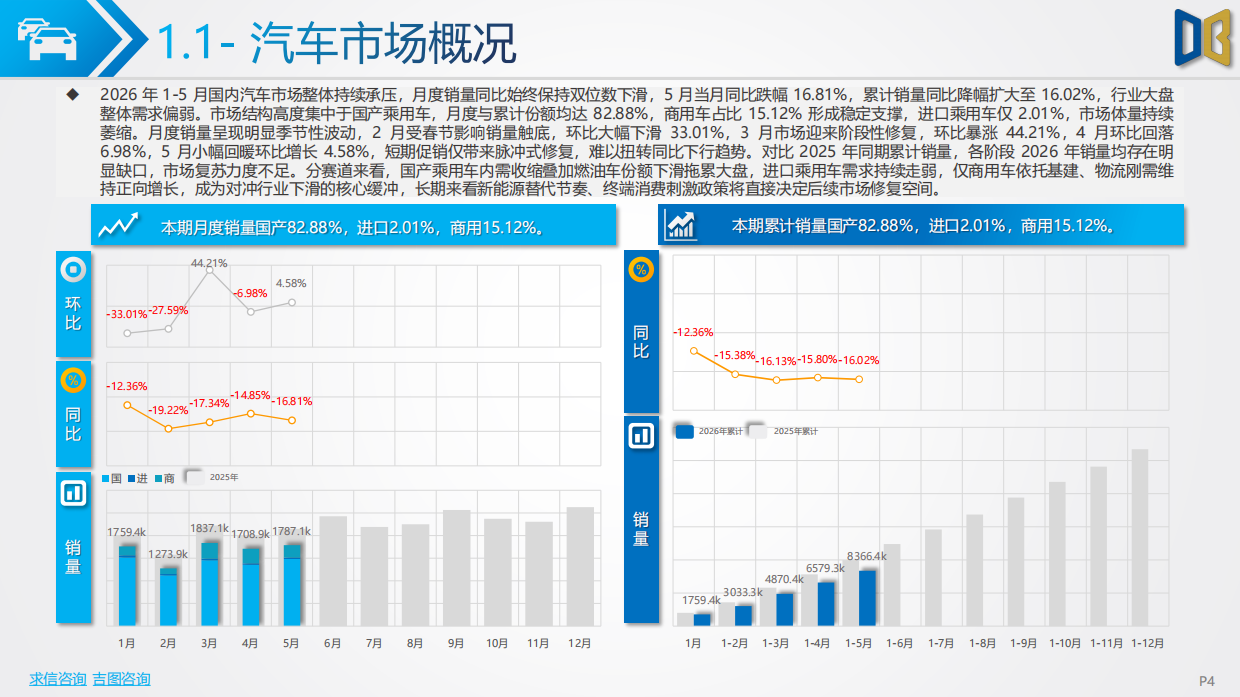This screenshot has height=697, width=1240.
Task: Open the 吉图咨询 link
Action: pos(121,679)
